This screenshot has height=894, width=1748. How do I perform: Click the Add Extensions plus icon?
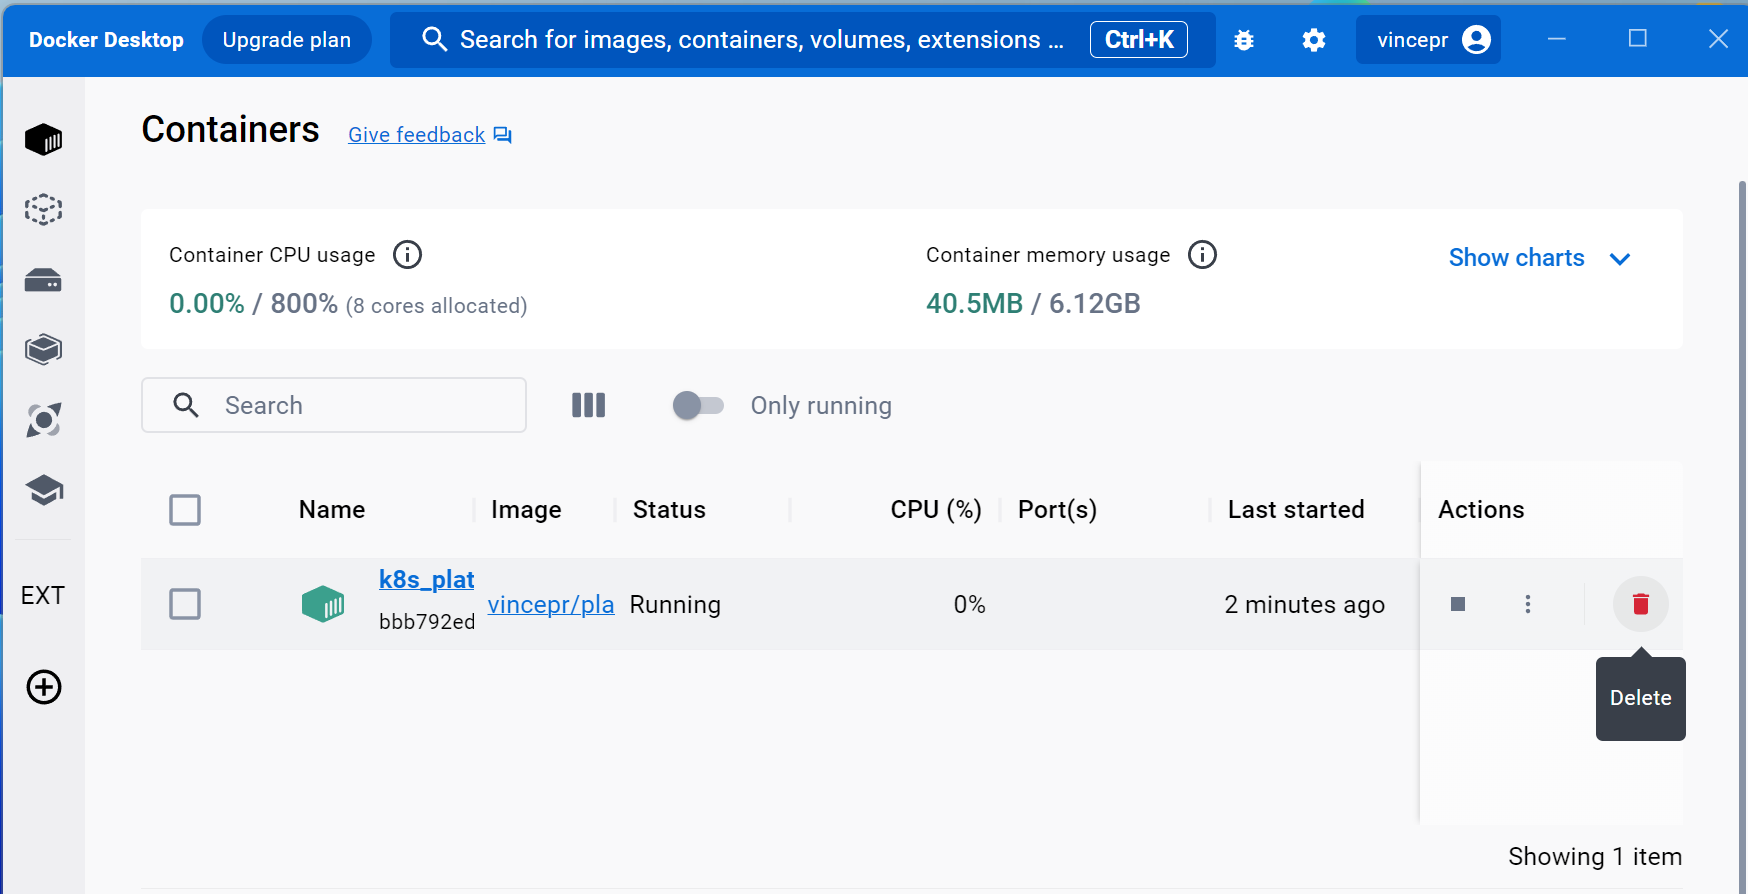(x=43, y=687)
